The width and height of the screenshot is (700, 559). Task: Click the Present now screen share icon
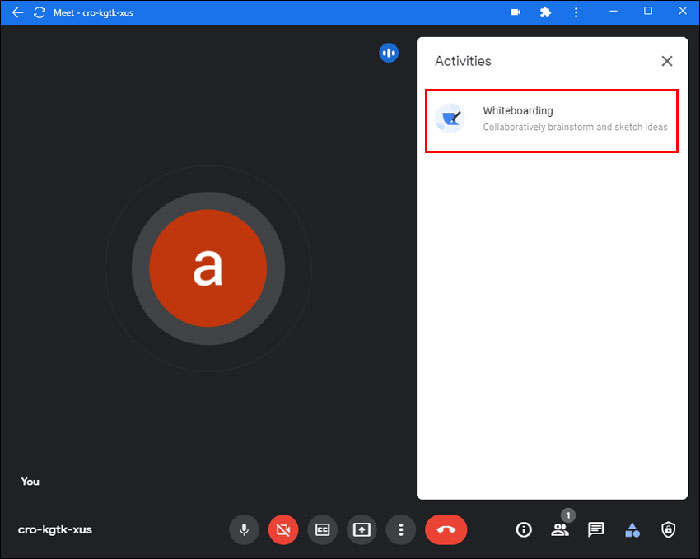coord(361,529)
